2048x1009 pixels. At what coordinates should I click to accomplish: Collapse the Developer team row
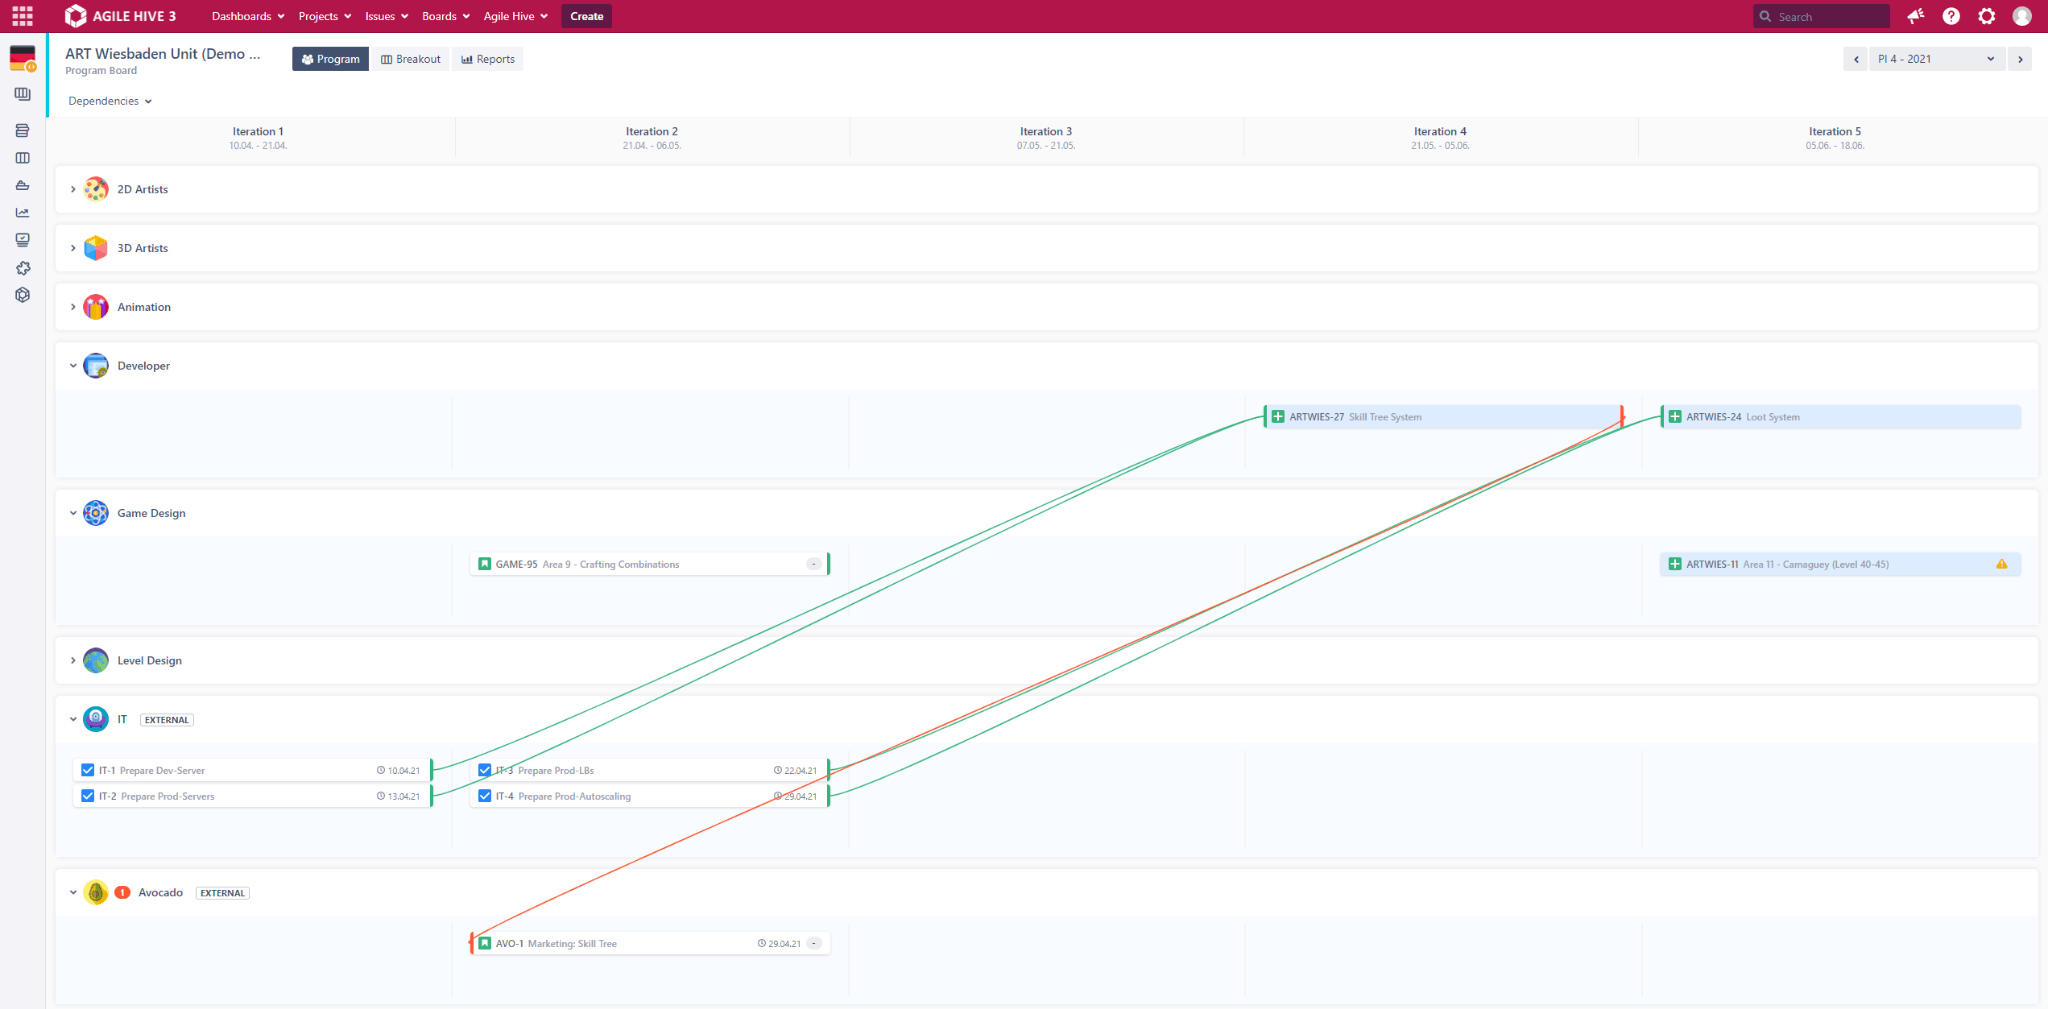tap(72, 365)
